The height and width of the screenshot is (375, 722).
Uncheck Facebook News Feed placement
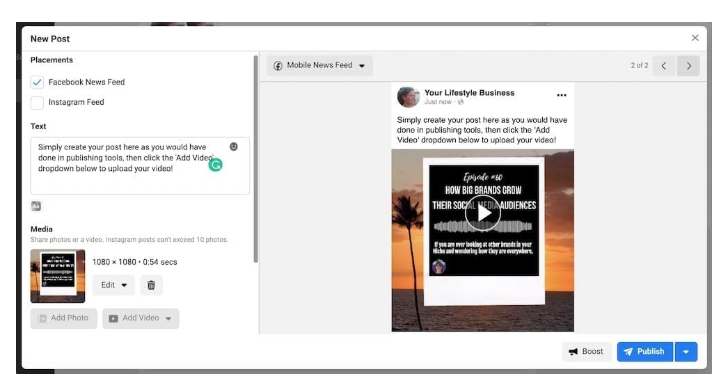click(x=37, y=82)
